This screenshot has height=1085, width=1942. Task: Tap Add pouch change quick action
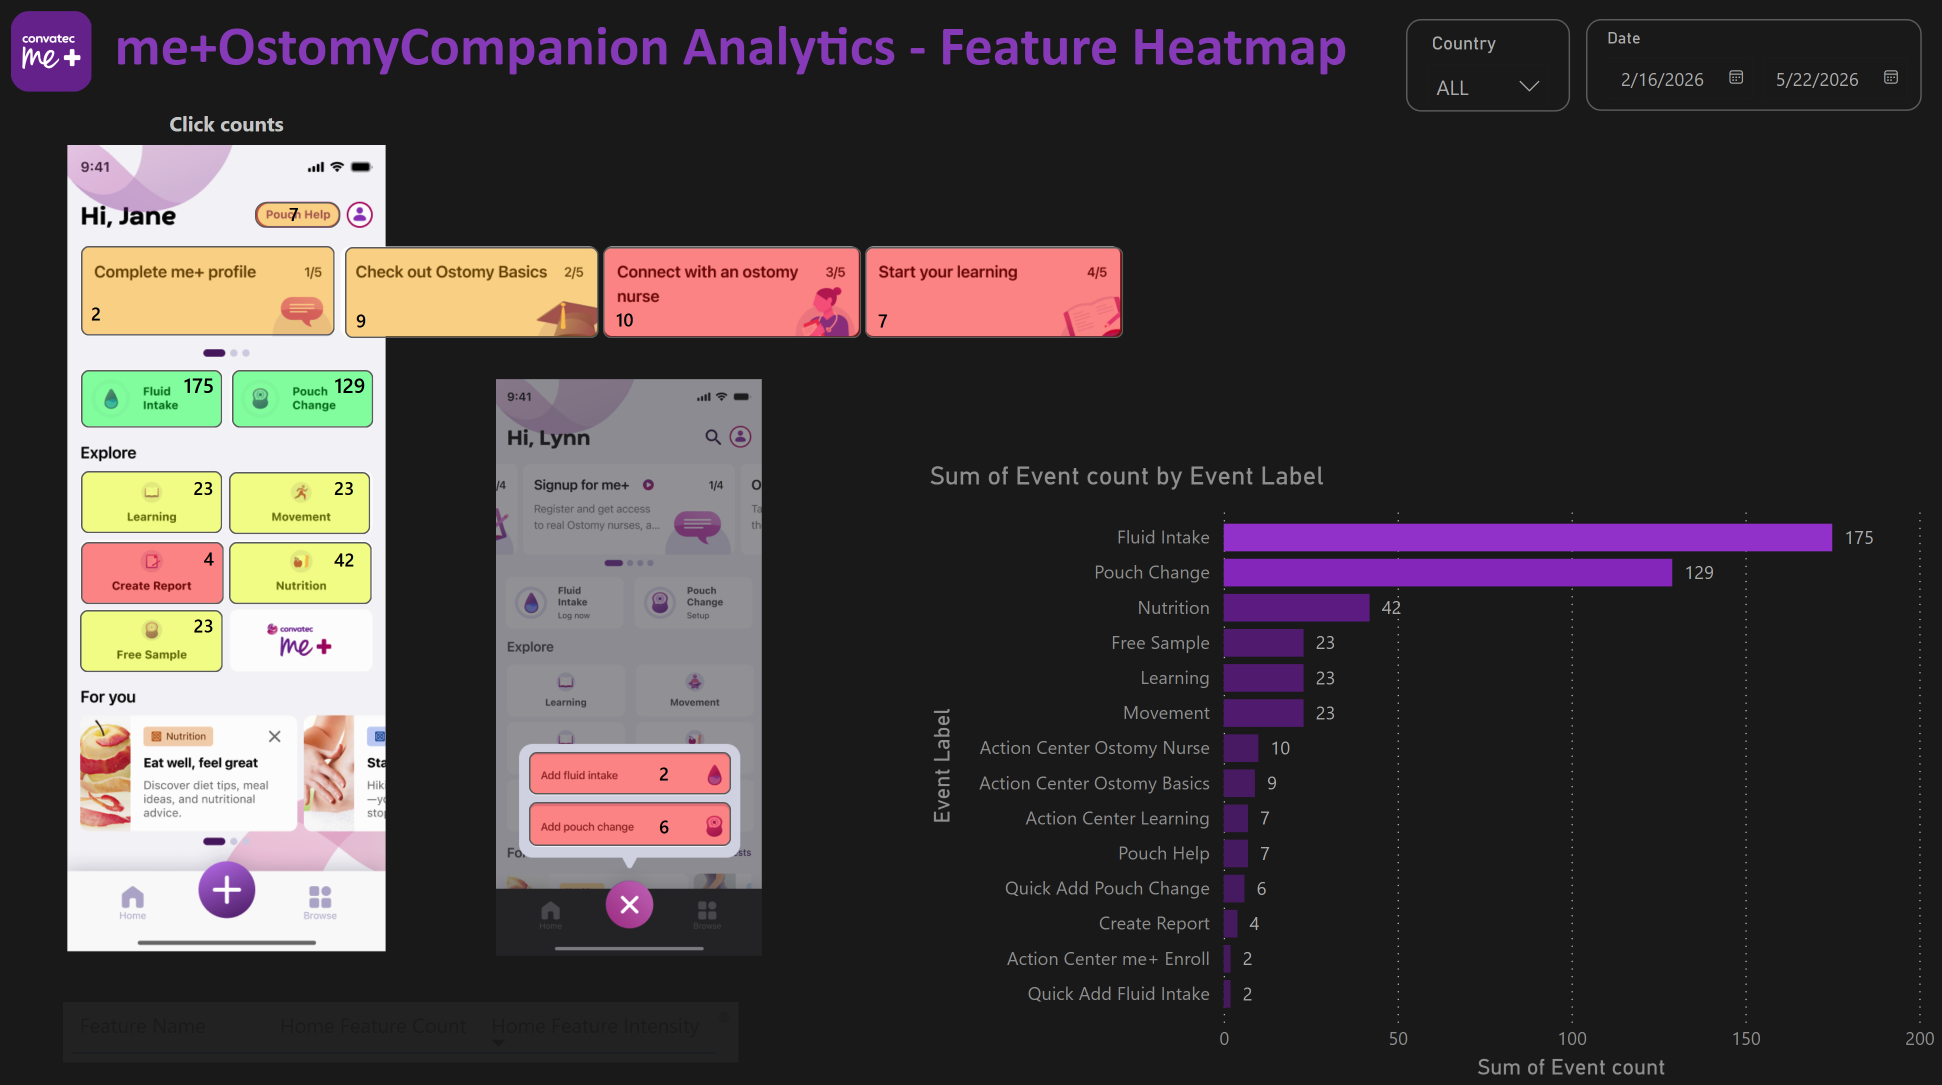click(x=630, y=826)
